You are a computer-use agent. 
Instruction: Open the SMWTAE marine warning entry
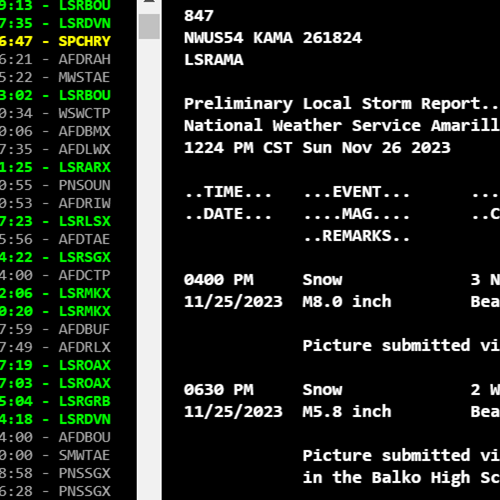point(55,455)
